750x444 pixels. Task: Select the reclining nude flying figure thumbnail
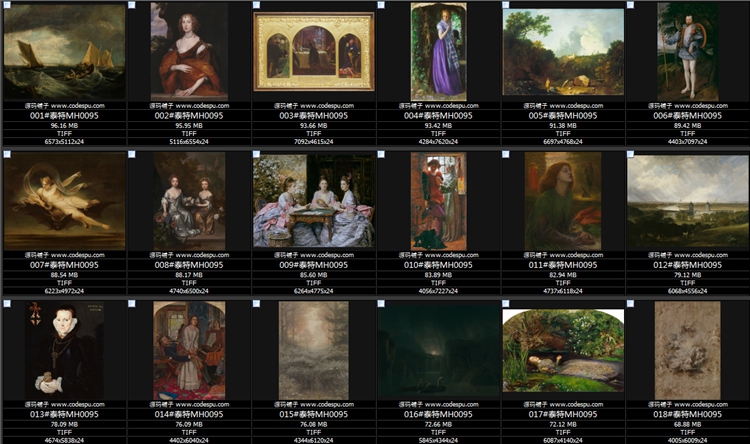point(65,201)
